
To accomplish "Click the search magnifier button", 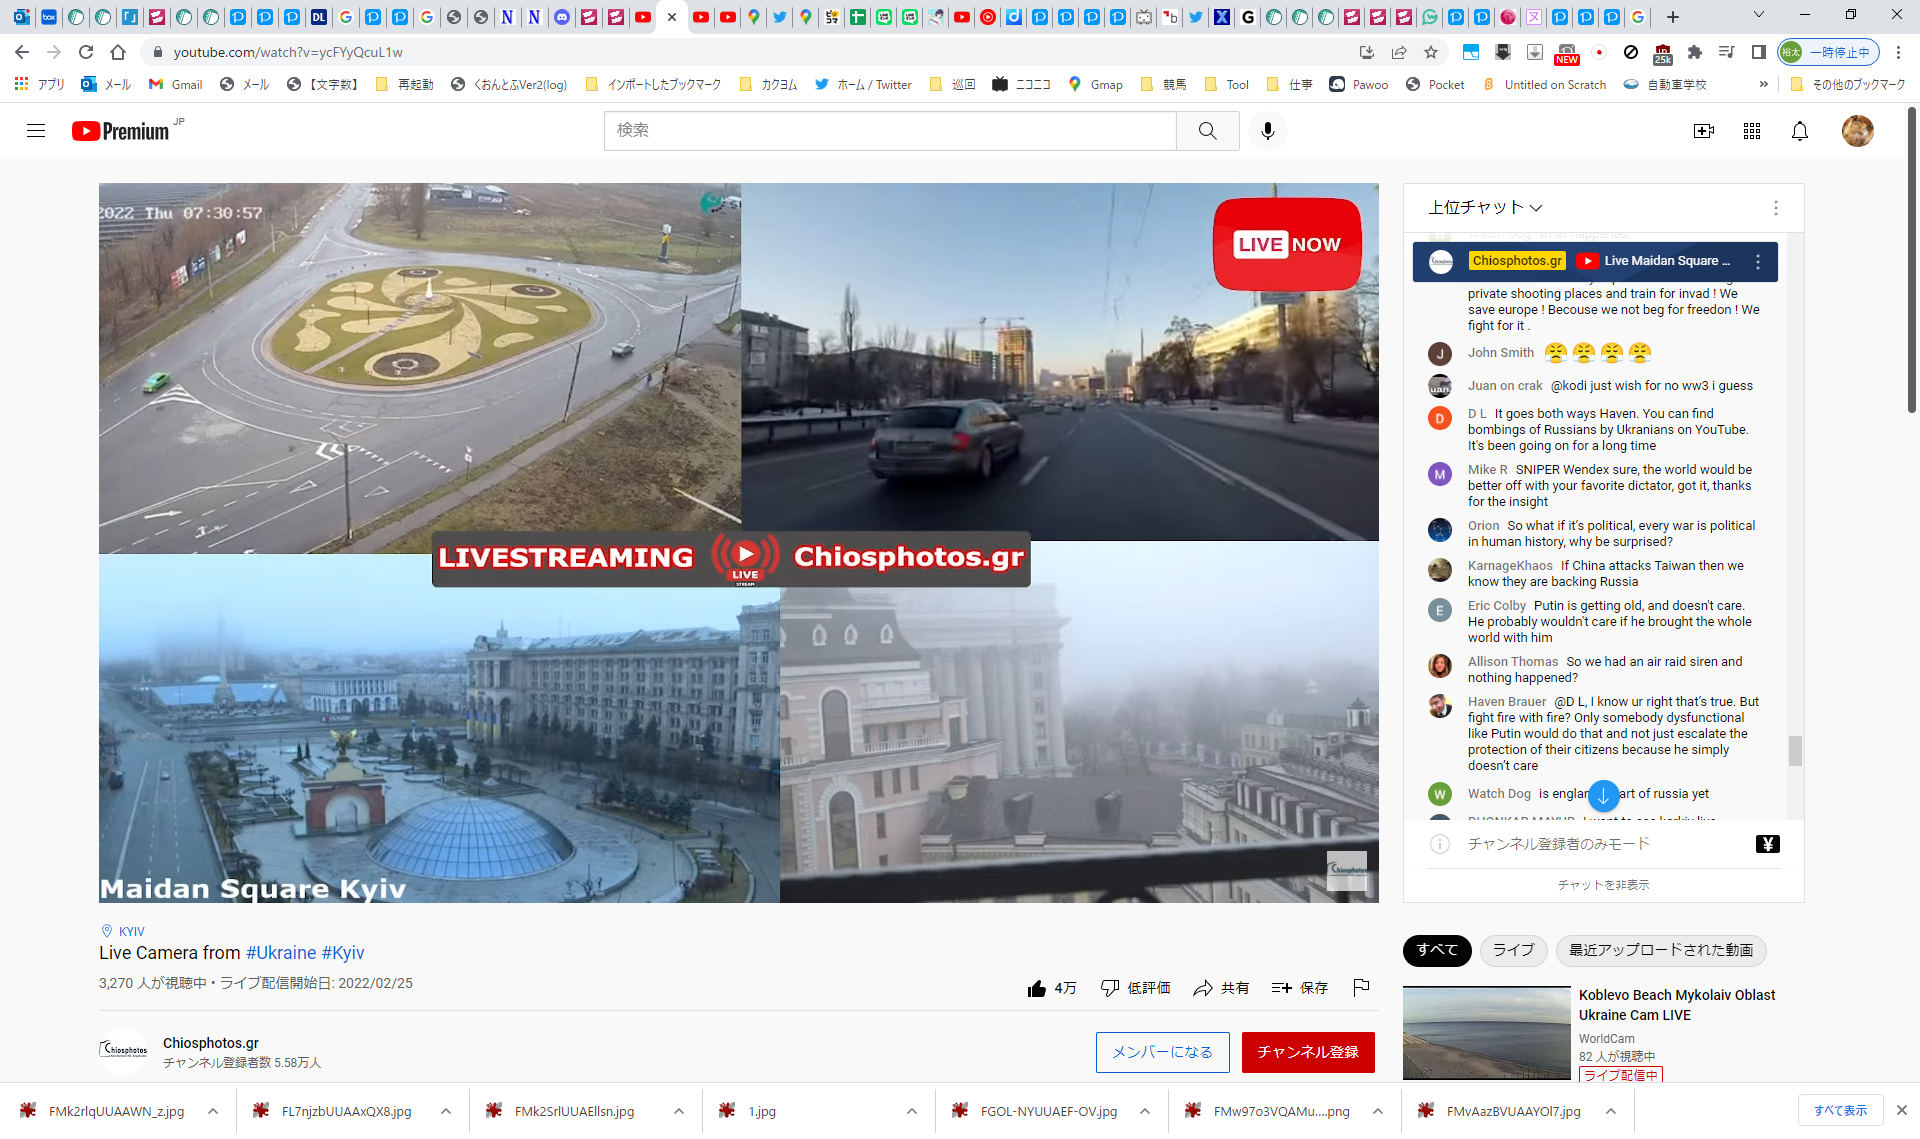I will (1207, 131).
